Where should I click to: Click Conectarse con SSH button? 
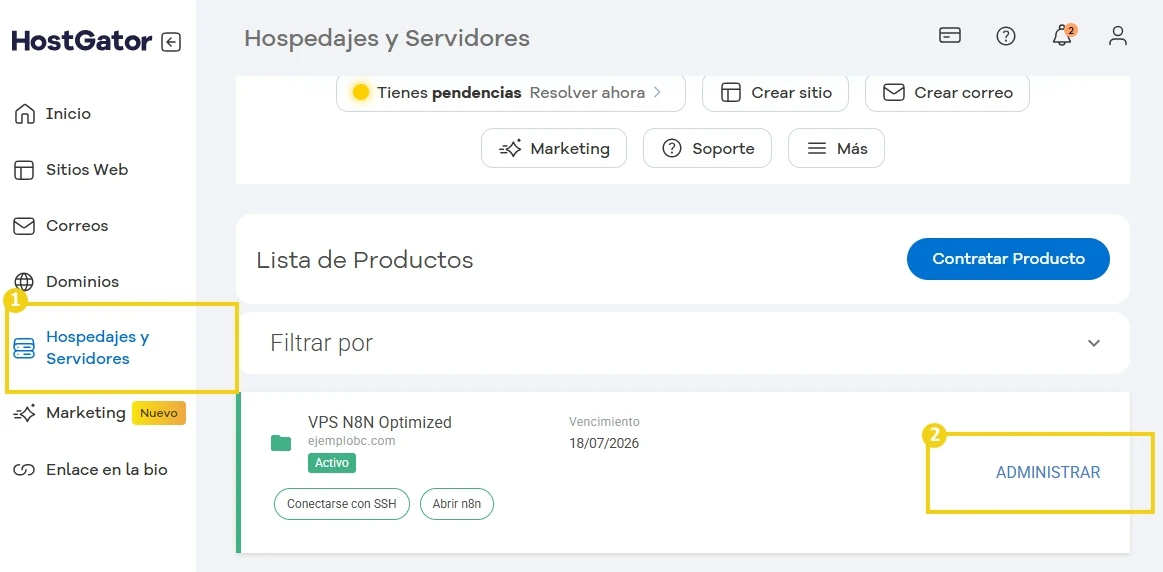coord(342,504)
